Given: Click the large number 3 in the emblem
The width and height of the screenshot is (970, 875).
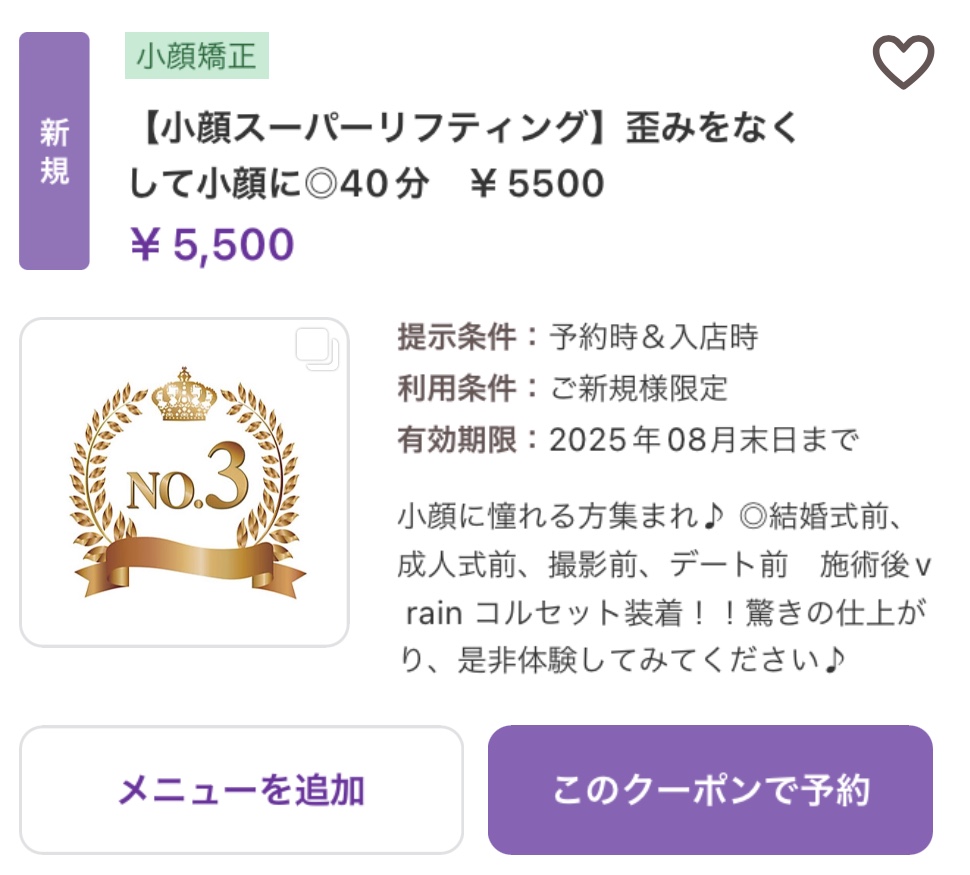Looking at the screenshot, I should tap(227, 475).
